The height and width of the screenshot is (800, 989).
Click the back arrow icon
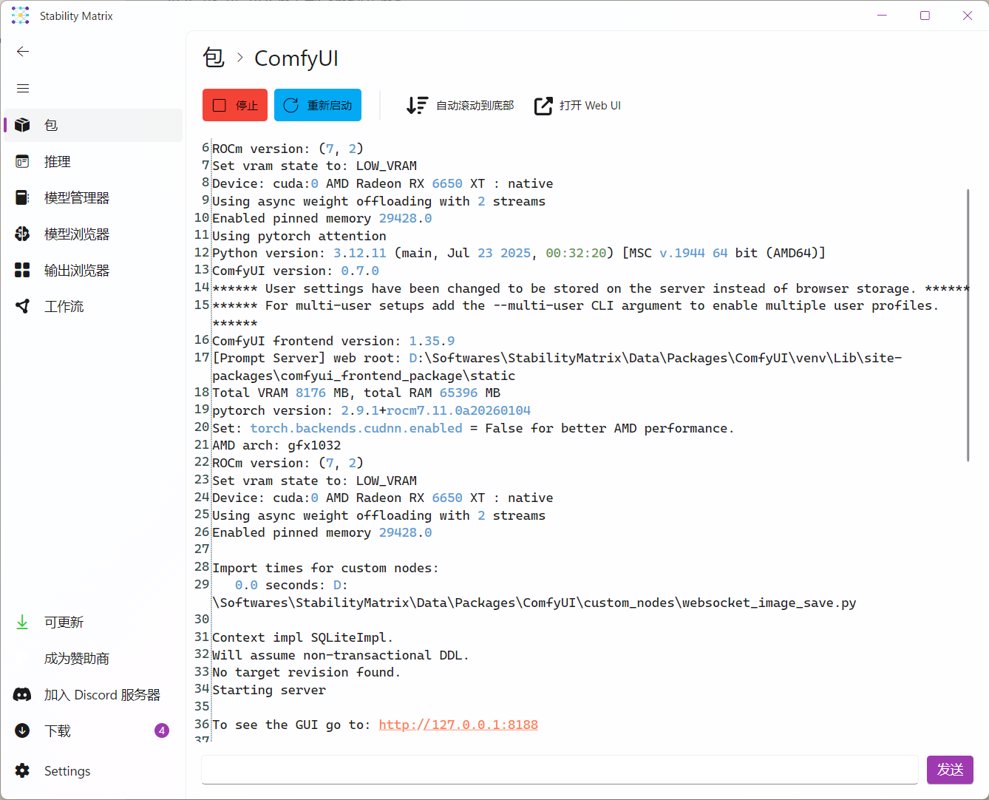[23, 52]
